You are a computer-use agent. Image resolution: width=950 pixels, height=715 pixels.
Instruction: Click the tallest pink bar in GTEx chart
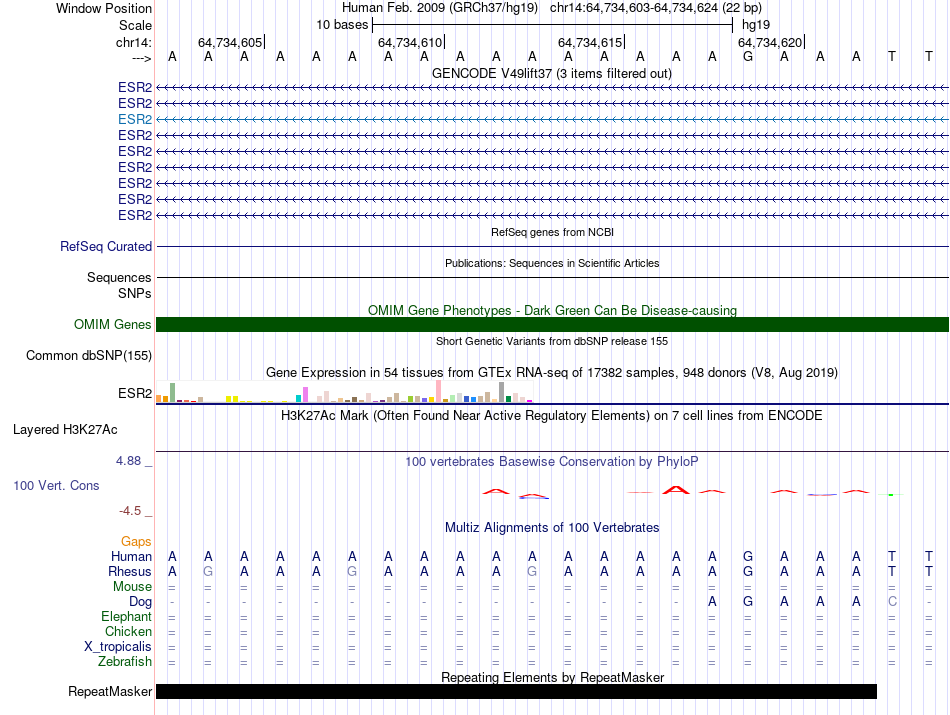[x=439, y=391]
